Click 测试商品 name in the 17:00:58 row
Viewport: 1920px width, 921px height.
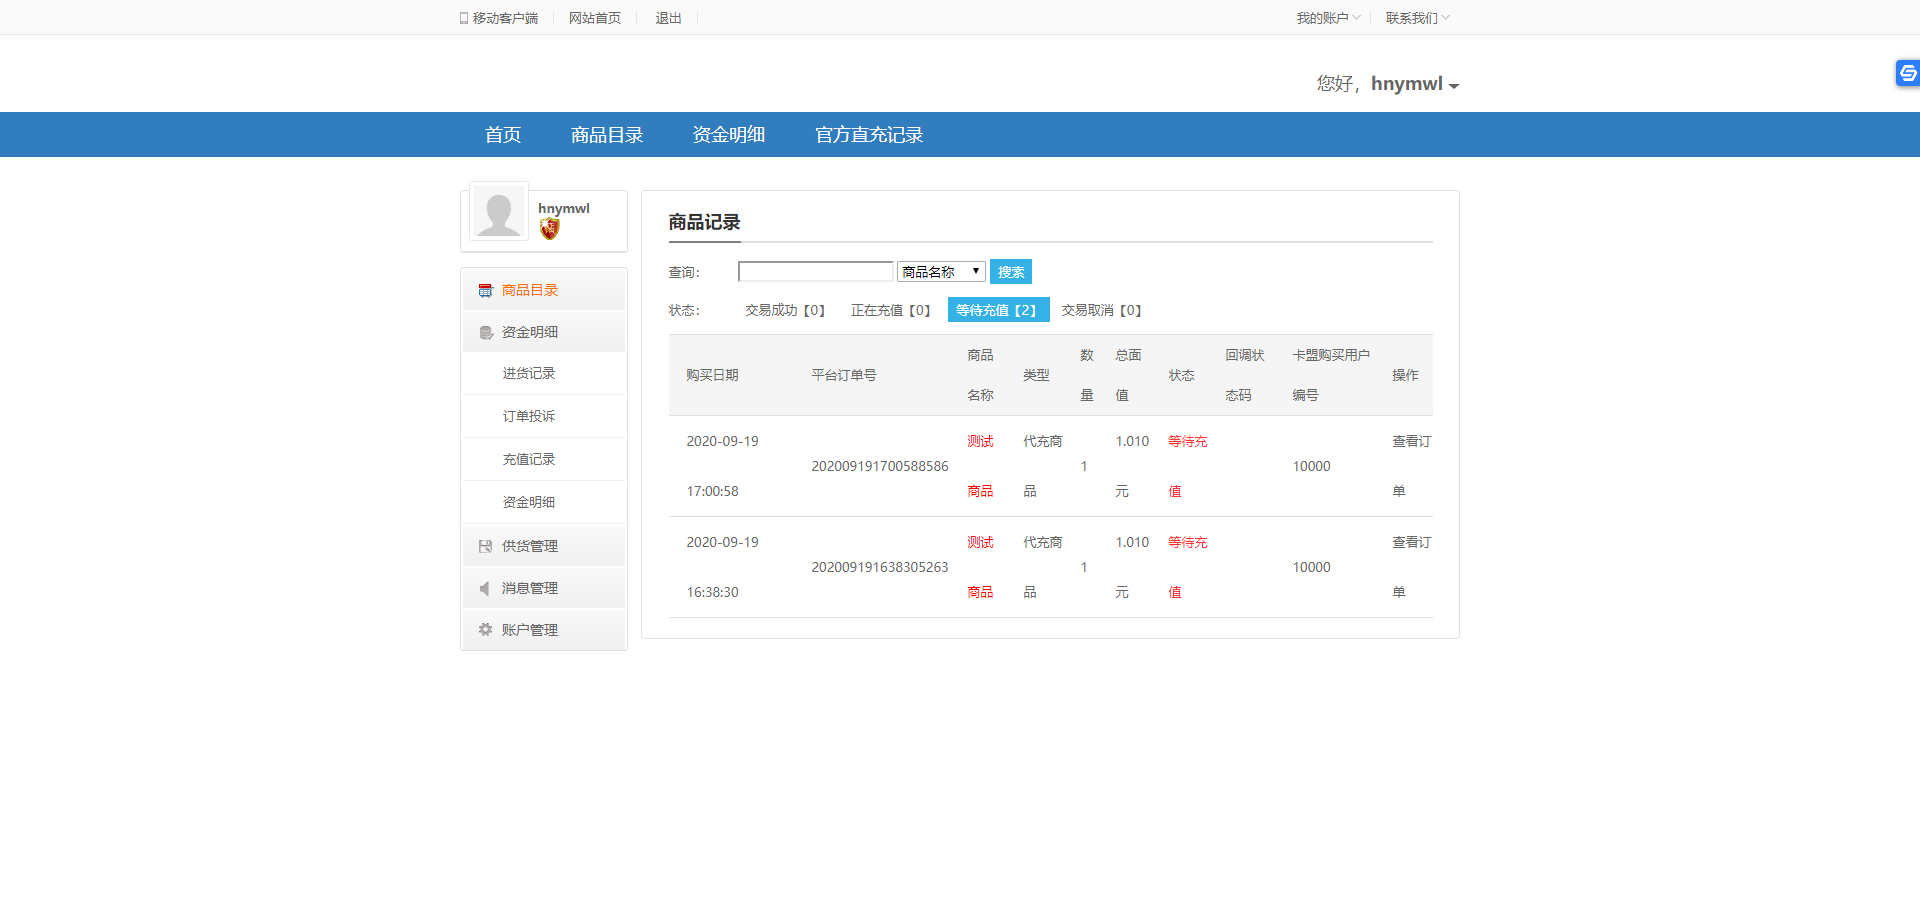click(980, 466)
